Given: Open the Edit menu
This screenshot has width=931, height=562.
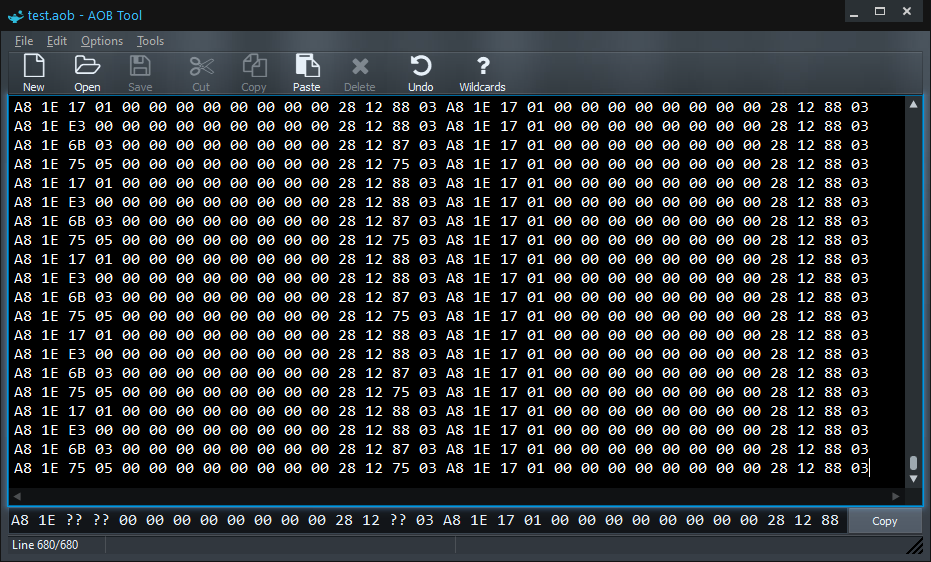Looking at the screenshot, I should tap(57, 41).
